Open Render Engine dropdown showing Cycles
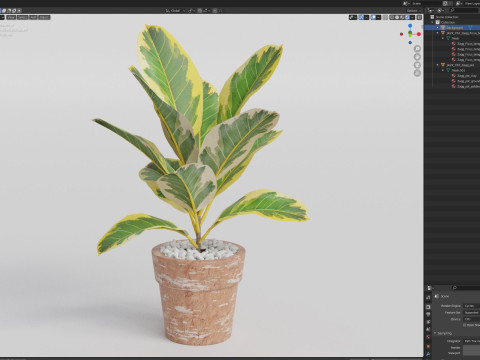The width and height of the screenshot is (480, 360). click(471, 306)
